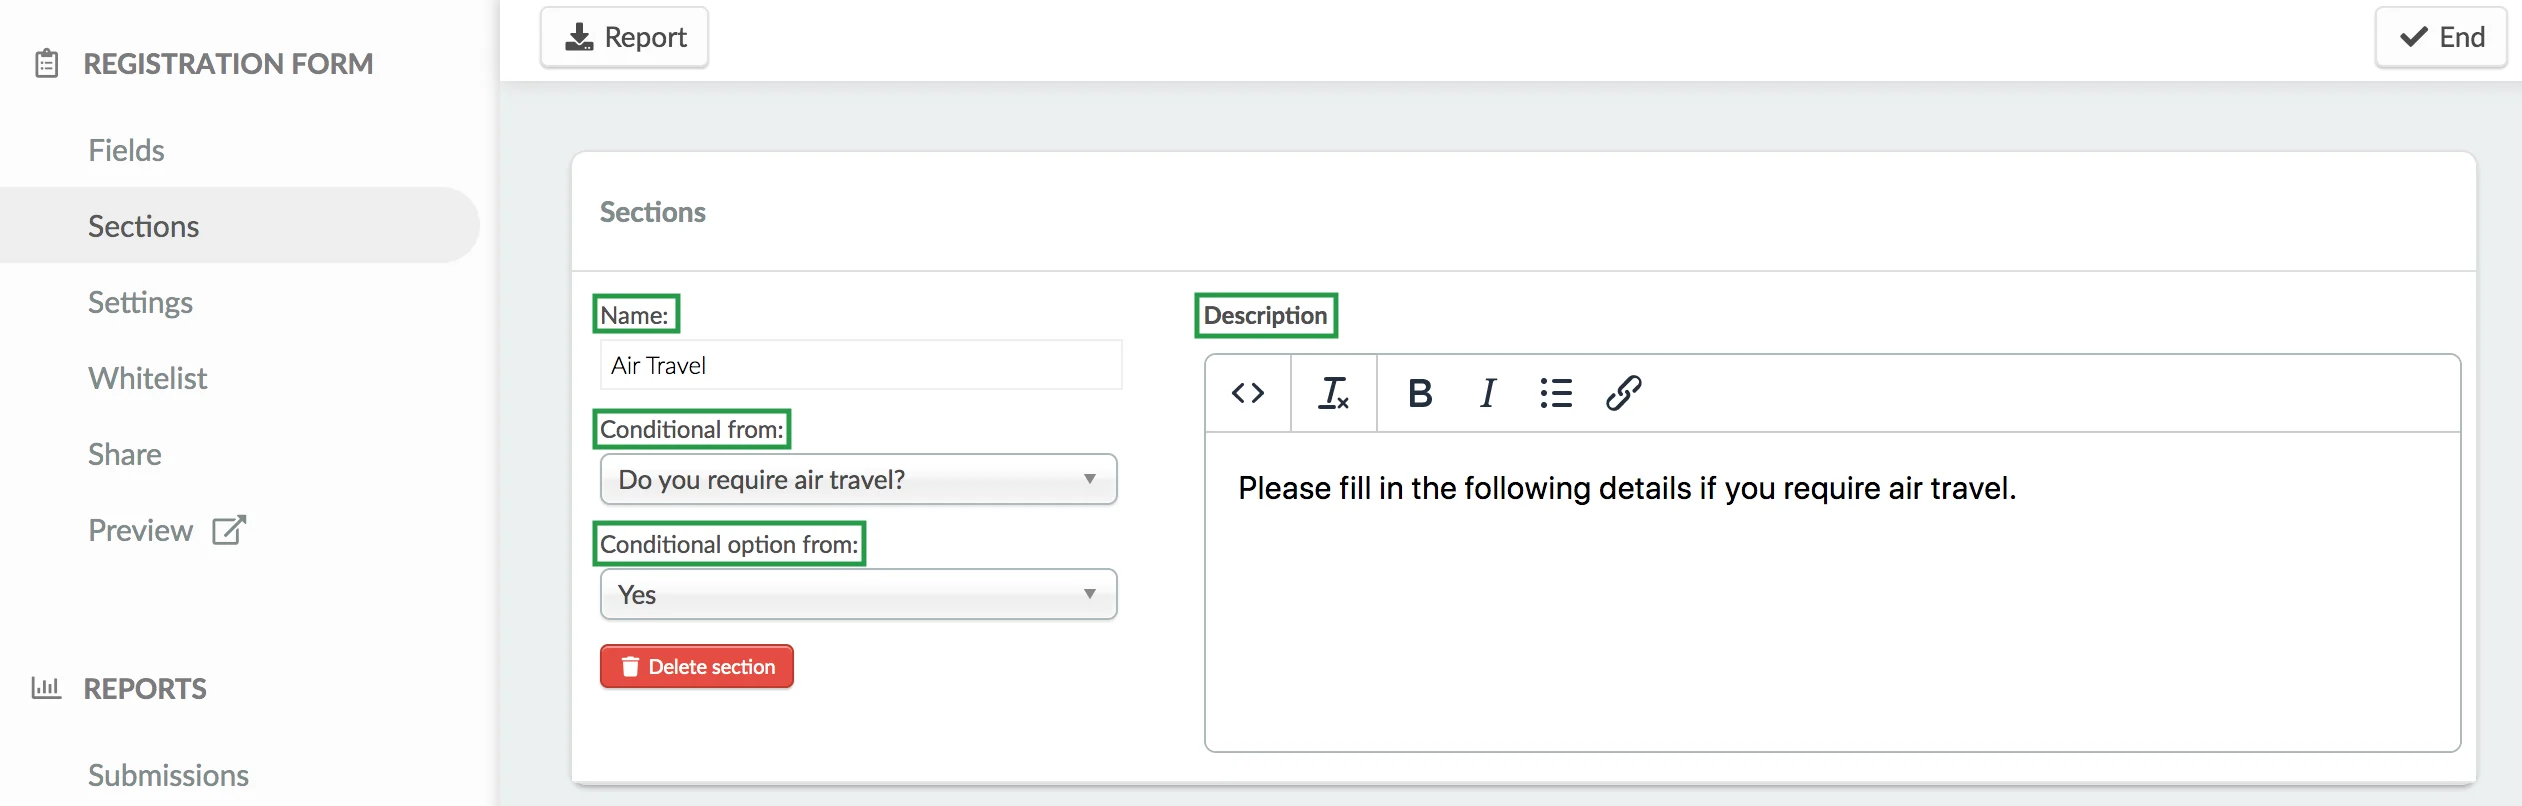Viewport: 2522px width, 806px height.
Task: Click the Name field containing Air Travel
Action: pos(861,365)
